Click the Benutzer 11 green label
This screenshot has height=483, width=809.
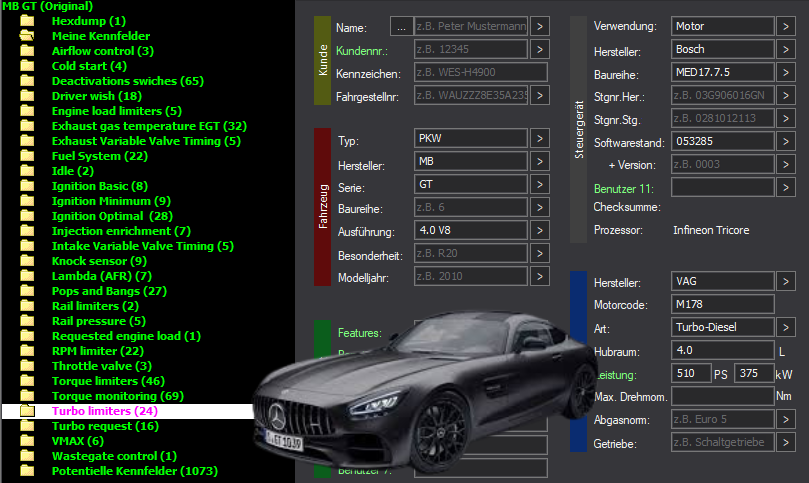pos(624,189)
